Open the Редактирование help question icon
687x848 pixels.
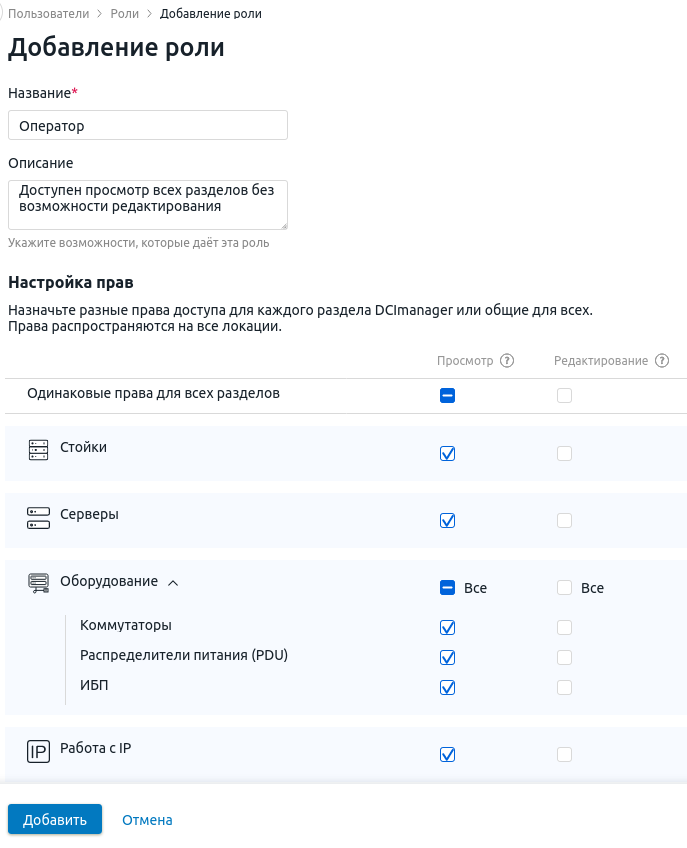pos(662,361)
